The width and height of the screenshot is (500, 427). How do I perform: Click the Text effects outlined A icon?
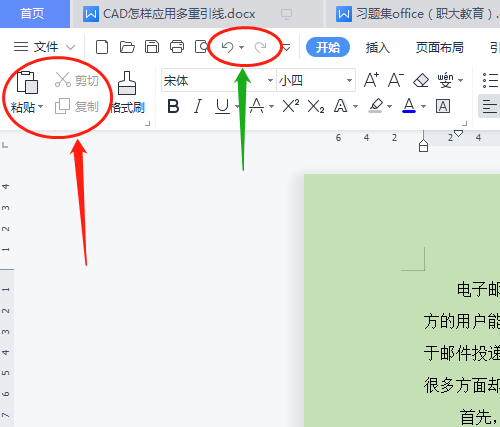pyautogui.click(x=341, y=107)
